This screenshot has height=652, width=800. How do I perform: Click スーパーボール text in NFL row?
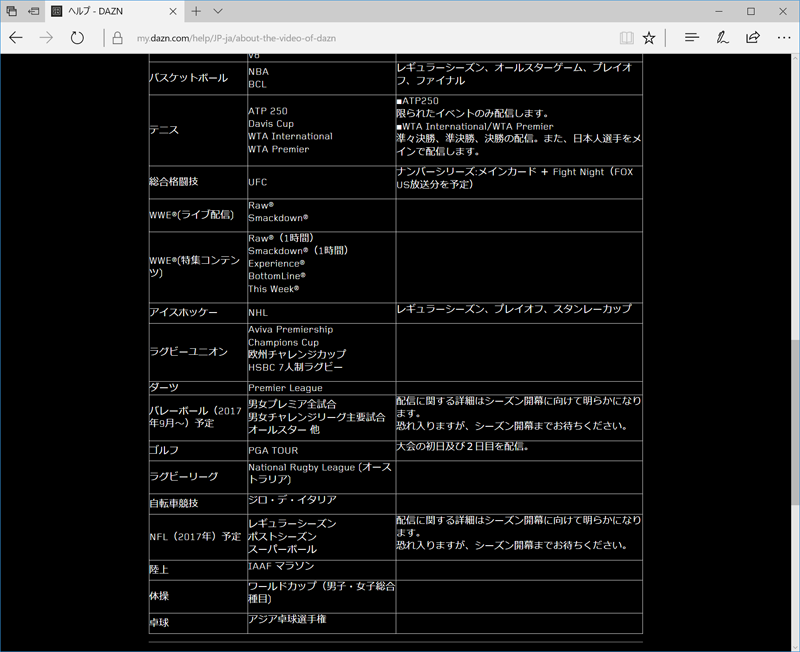[282, 550]
